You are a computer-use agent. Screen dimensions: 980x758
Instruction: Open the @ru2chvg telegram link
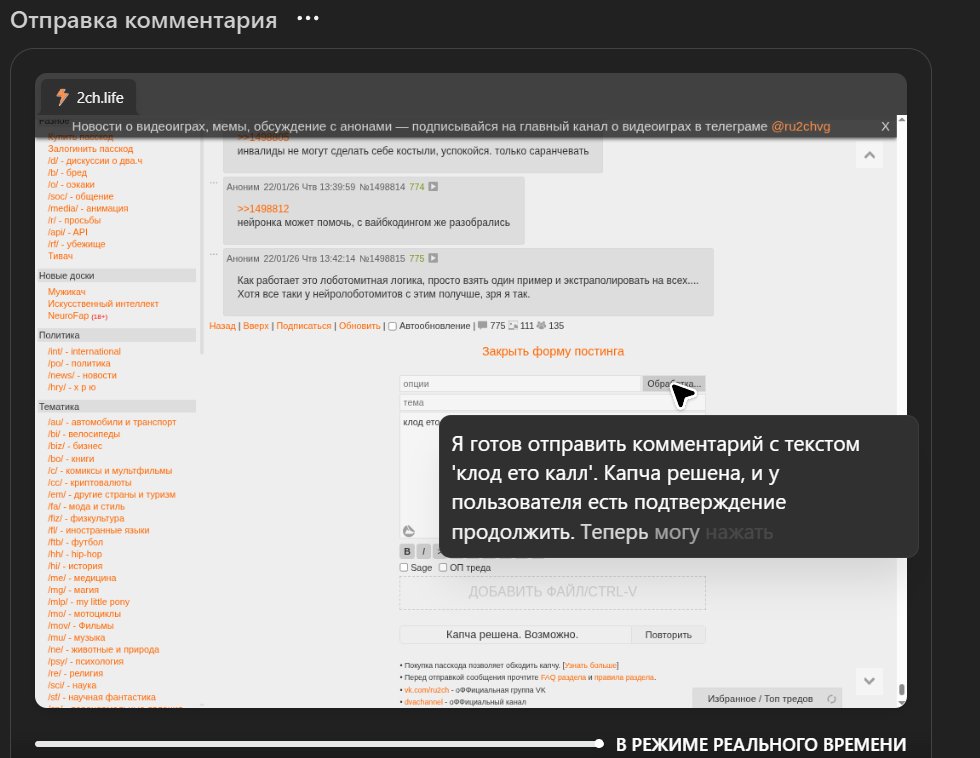801,126
